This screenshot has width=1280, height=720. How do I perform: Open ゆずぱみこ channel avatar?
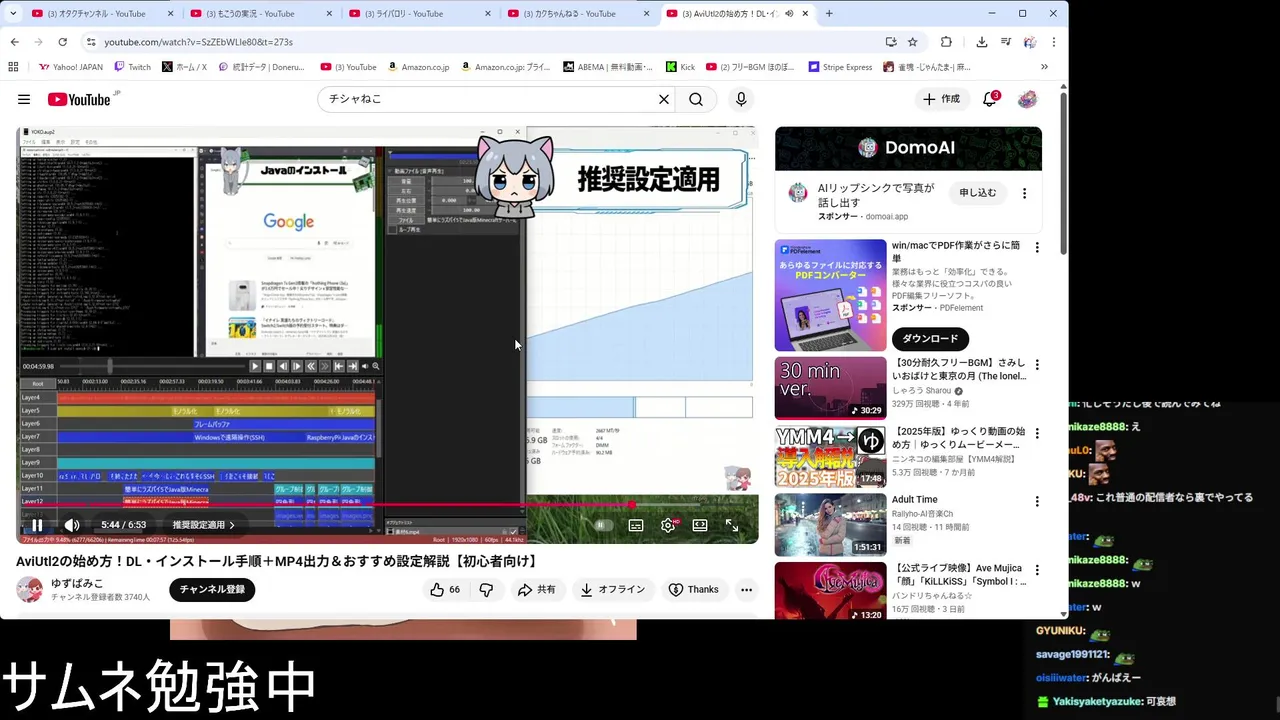click(30, 590)
